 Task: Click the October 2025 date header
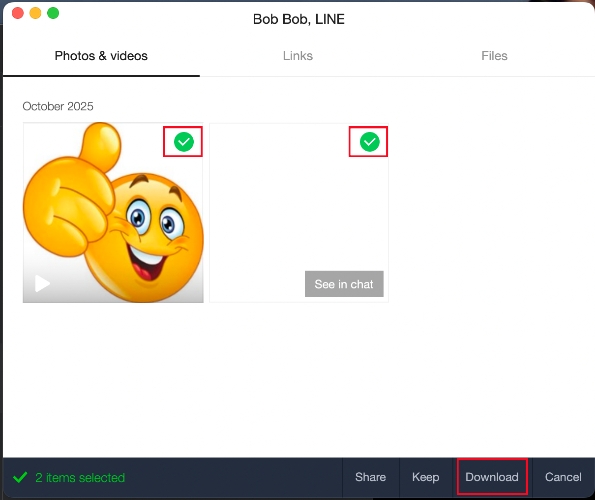coord(58,106)
